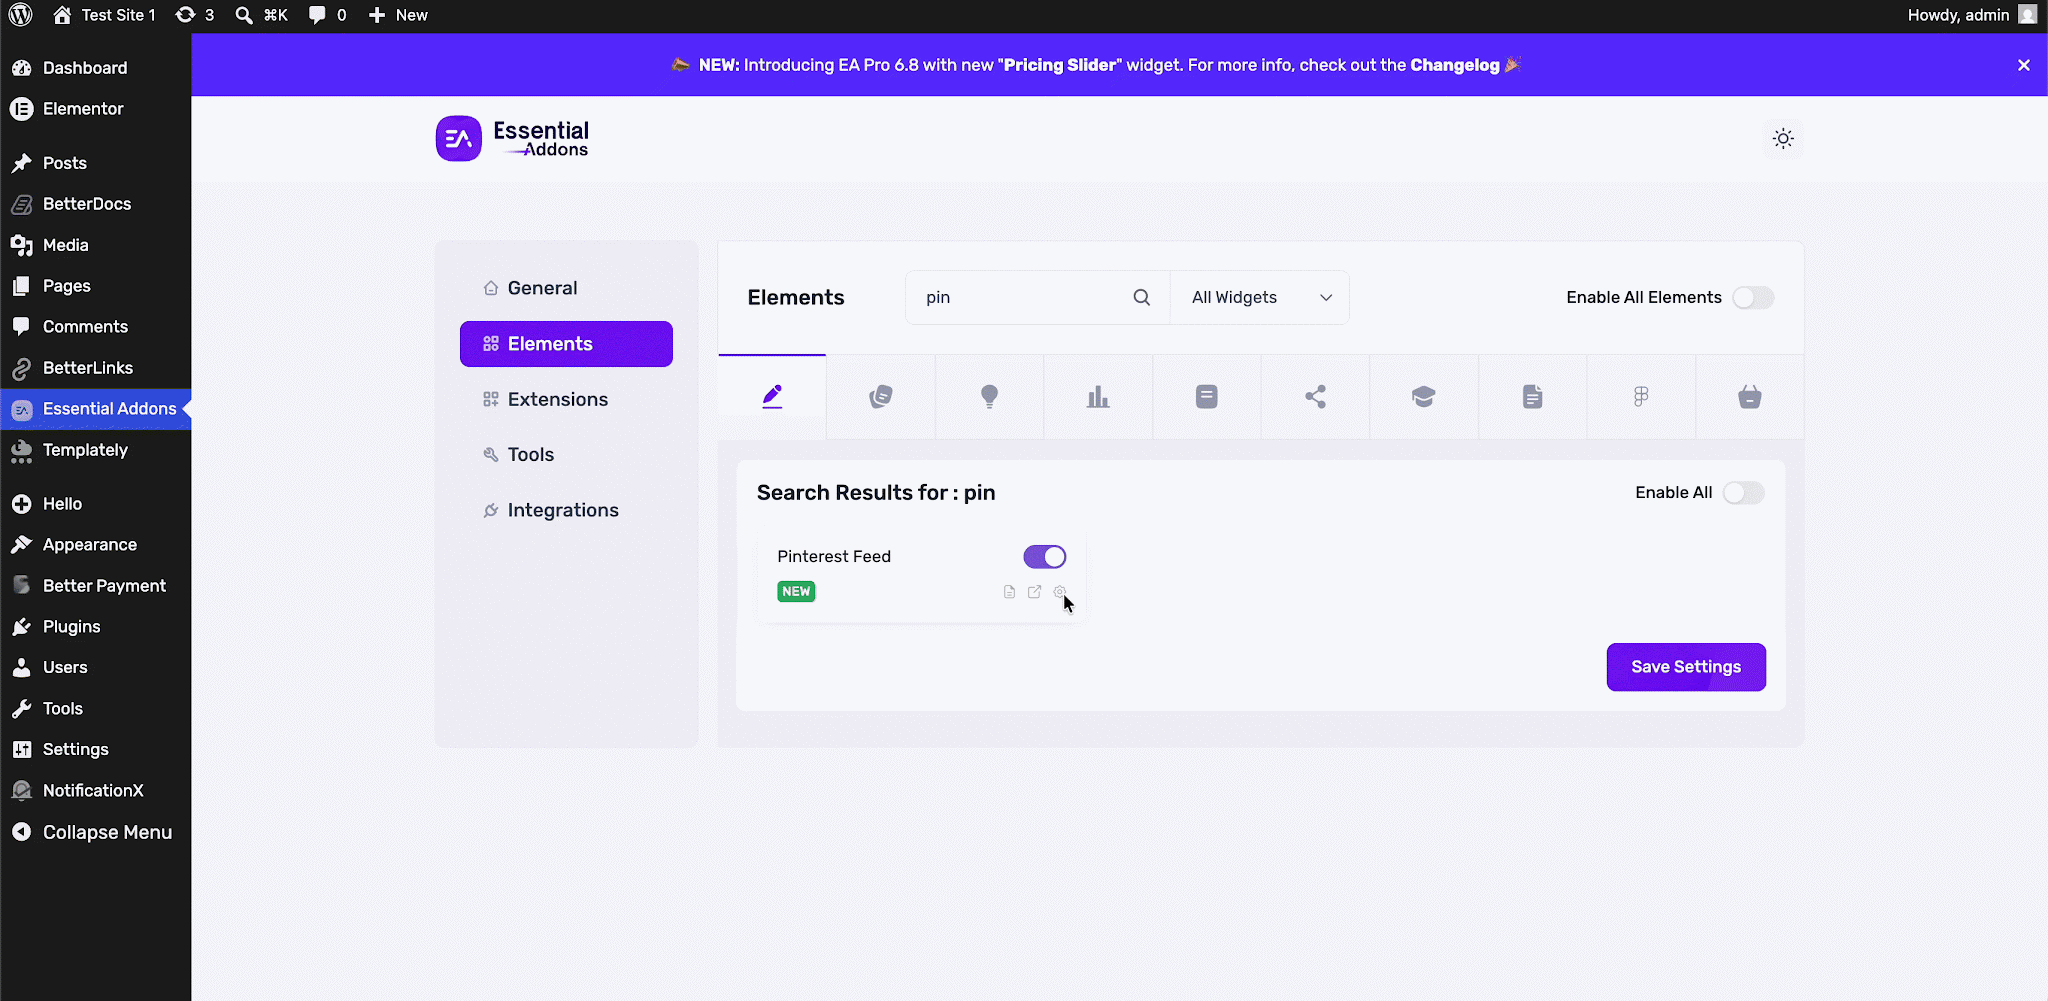The width and height of the screenshot is (2048, 1001).
Task: Open Pinterest Feed settings gear icon
Action: pyautogui.click(x=1060, y=592)
